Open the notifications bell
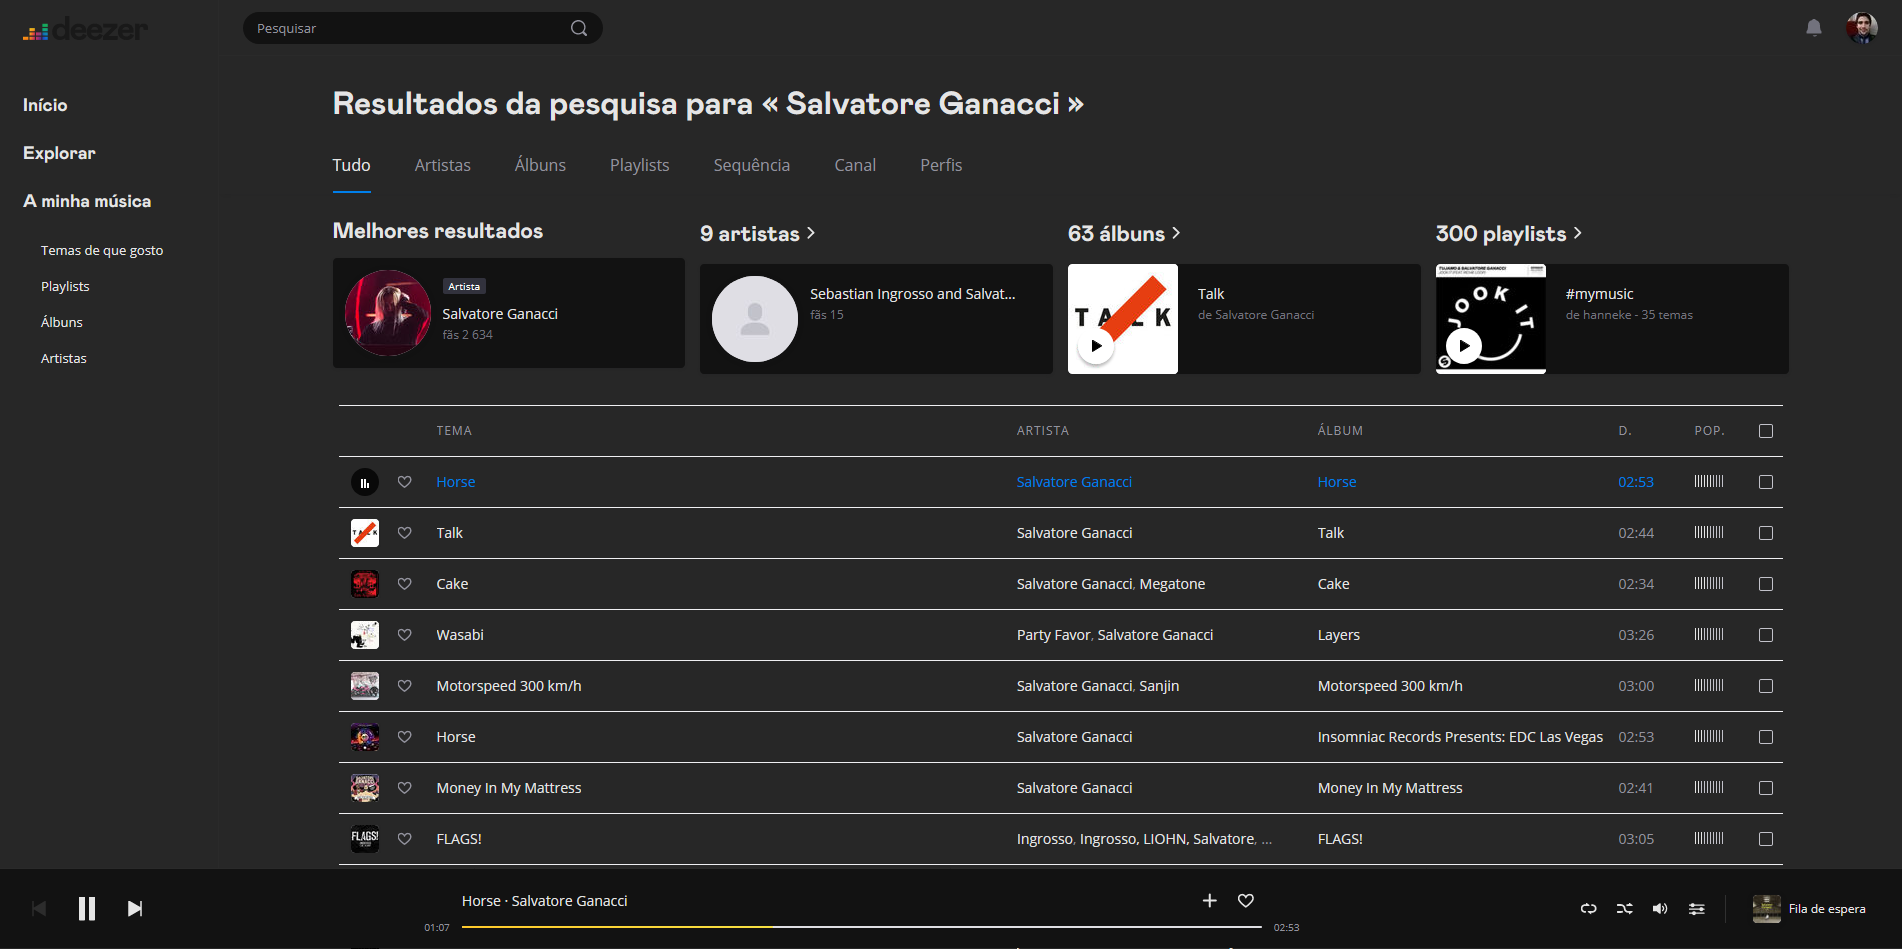1902x949 pixels. (1814, 28)
